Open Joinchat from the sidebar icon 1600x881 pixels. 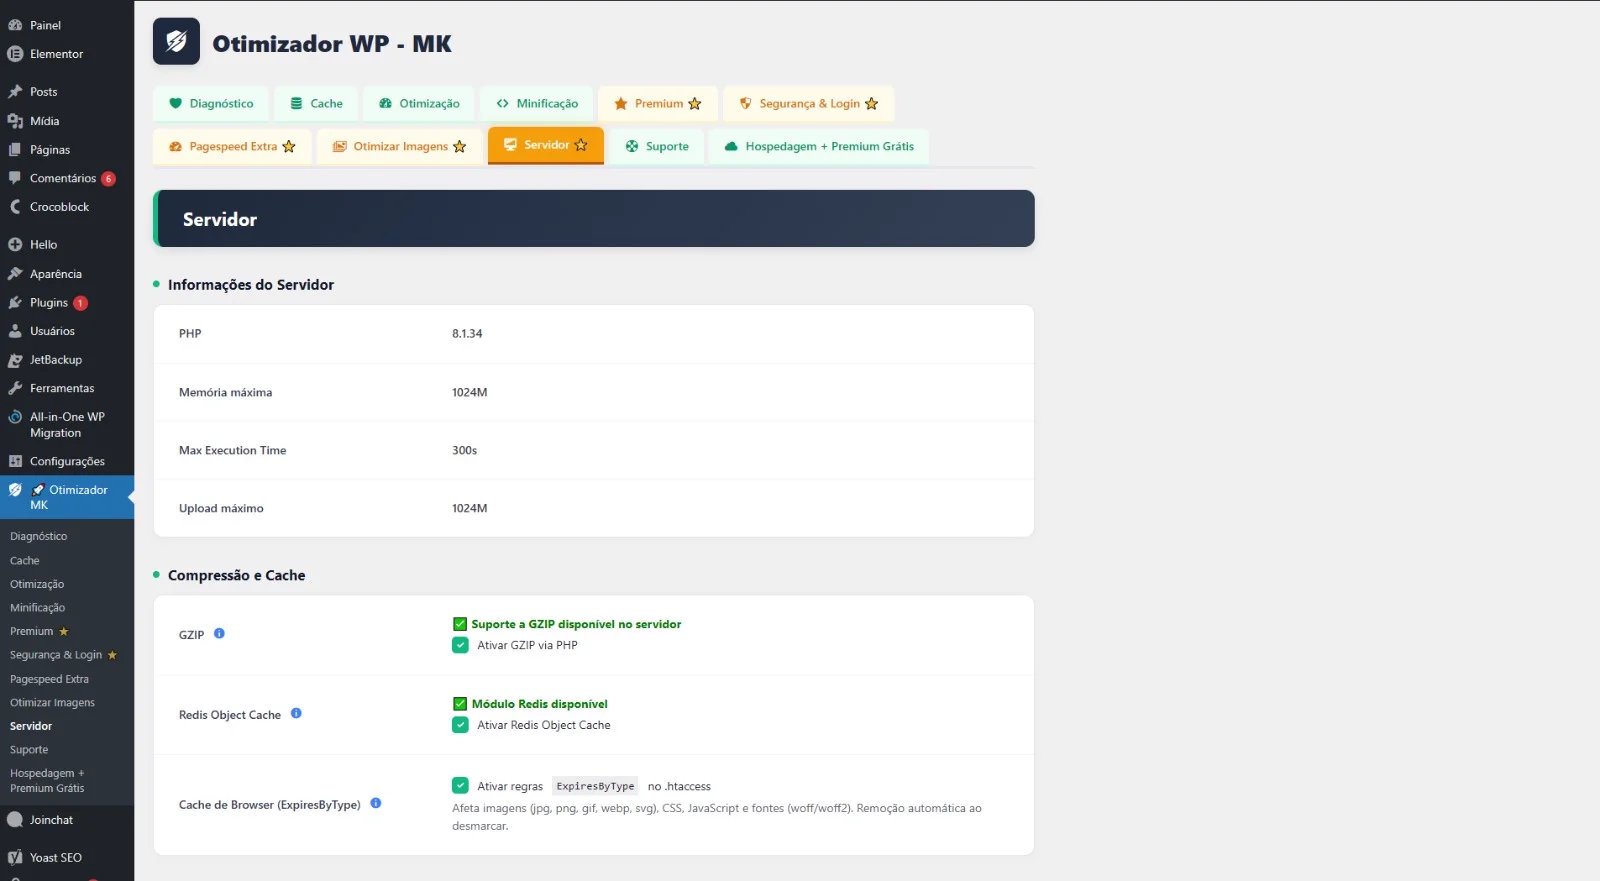tap(15, 820)
